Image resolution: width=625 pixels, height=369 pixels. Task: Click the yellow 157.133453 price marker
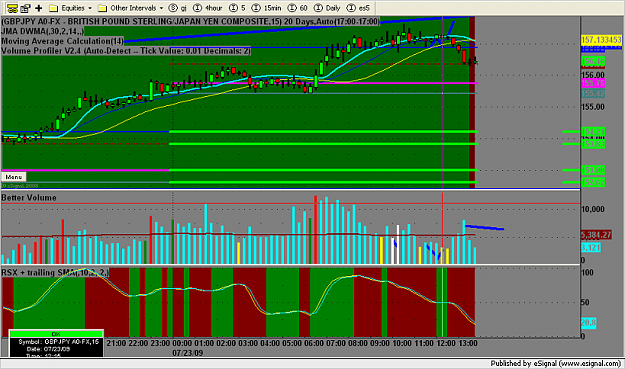tap(601, 40)
